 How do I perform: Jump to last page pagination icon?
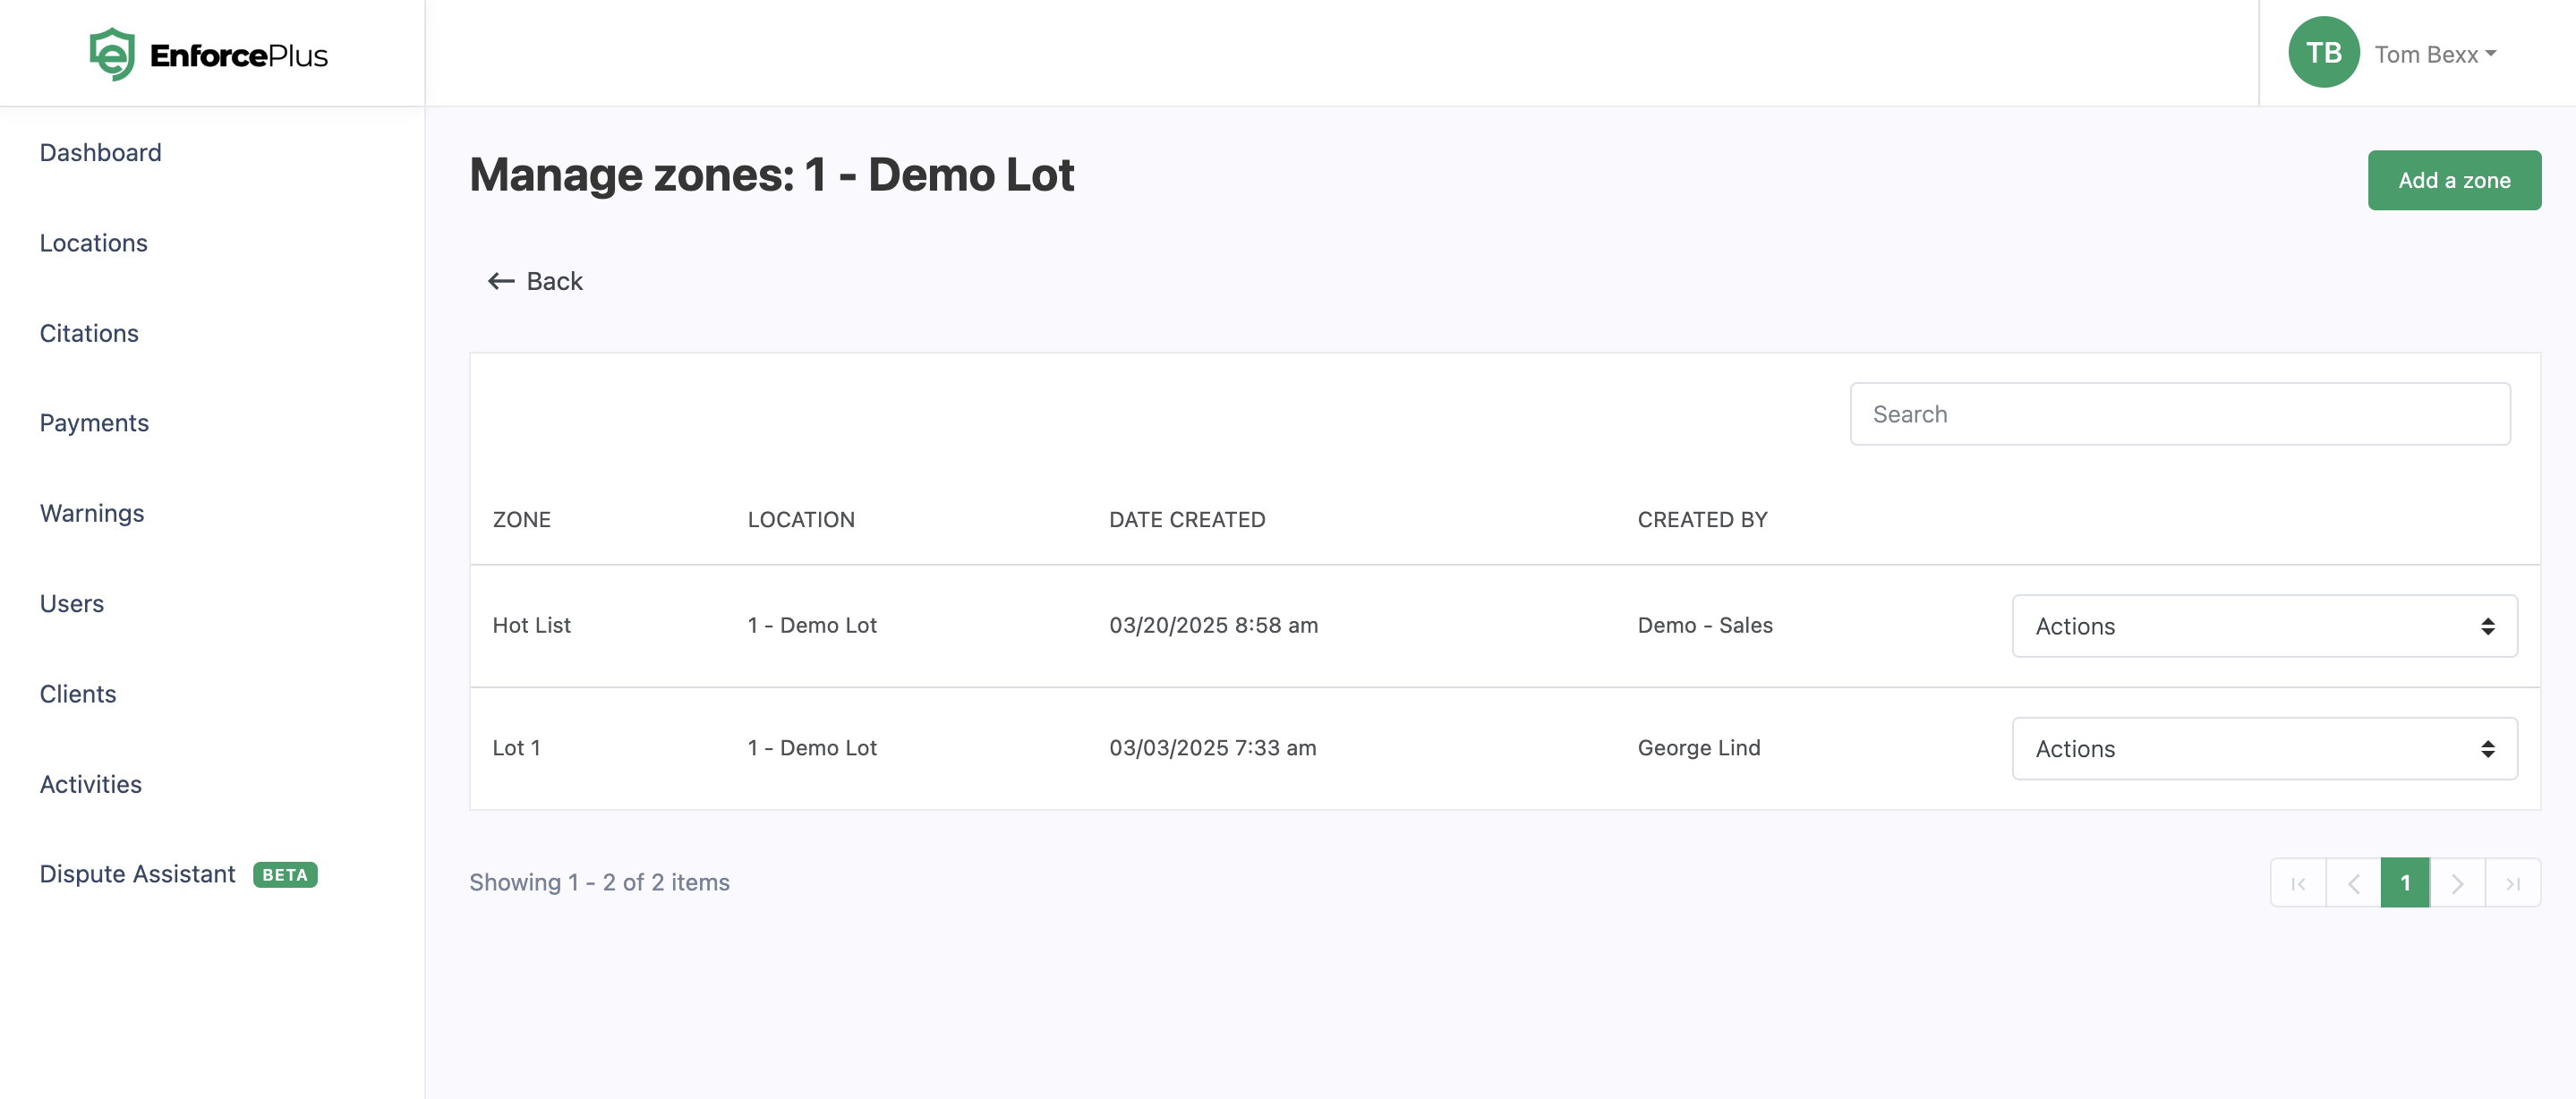point(2512,883)
